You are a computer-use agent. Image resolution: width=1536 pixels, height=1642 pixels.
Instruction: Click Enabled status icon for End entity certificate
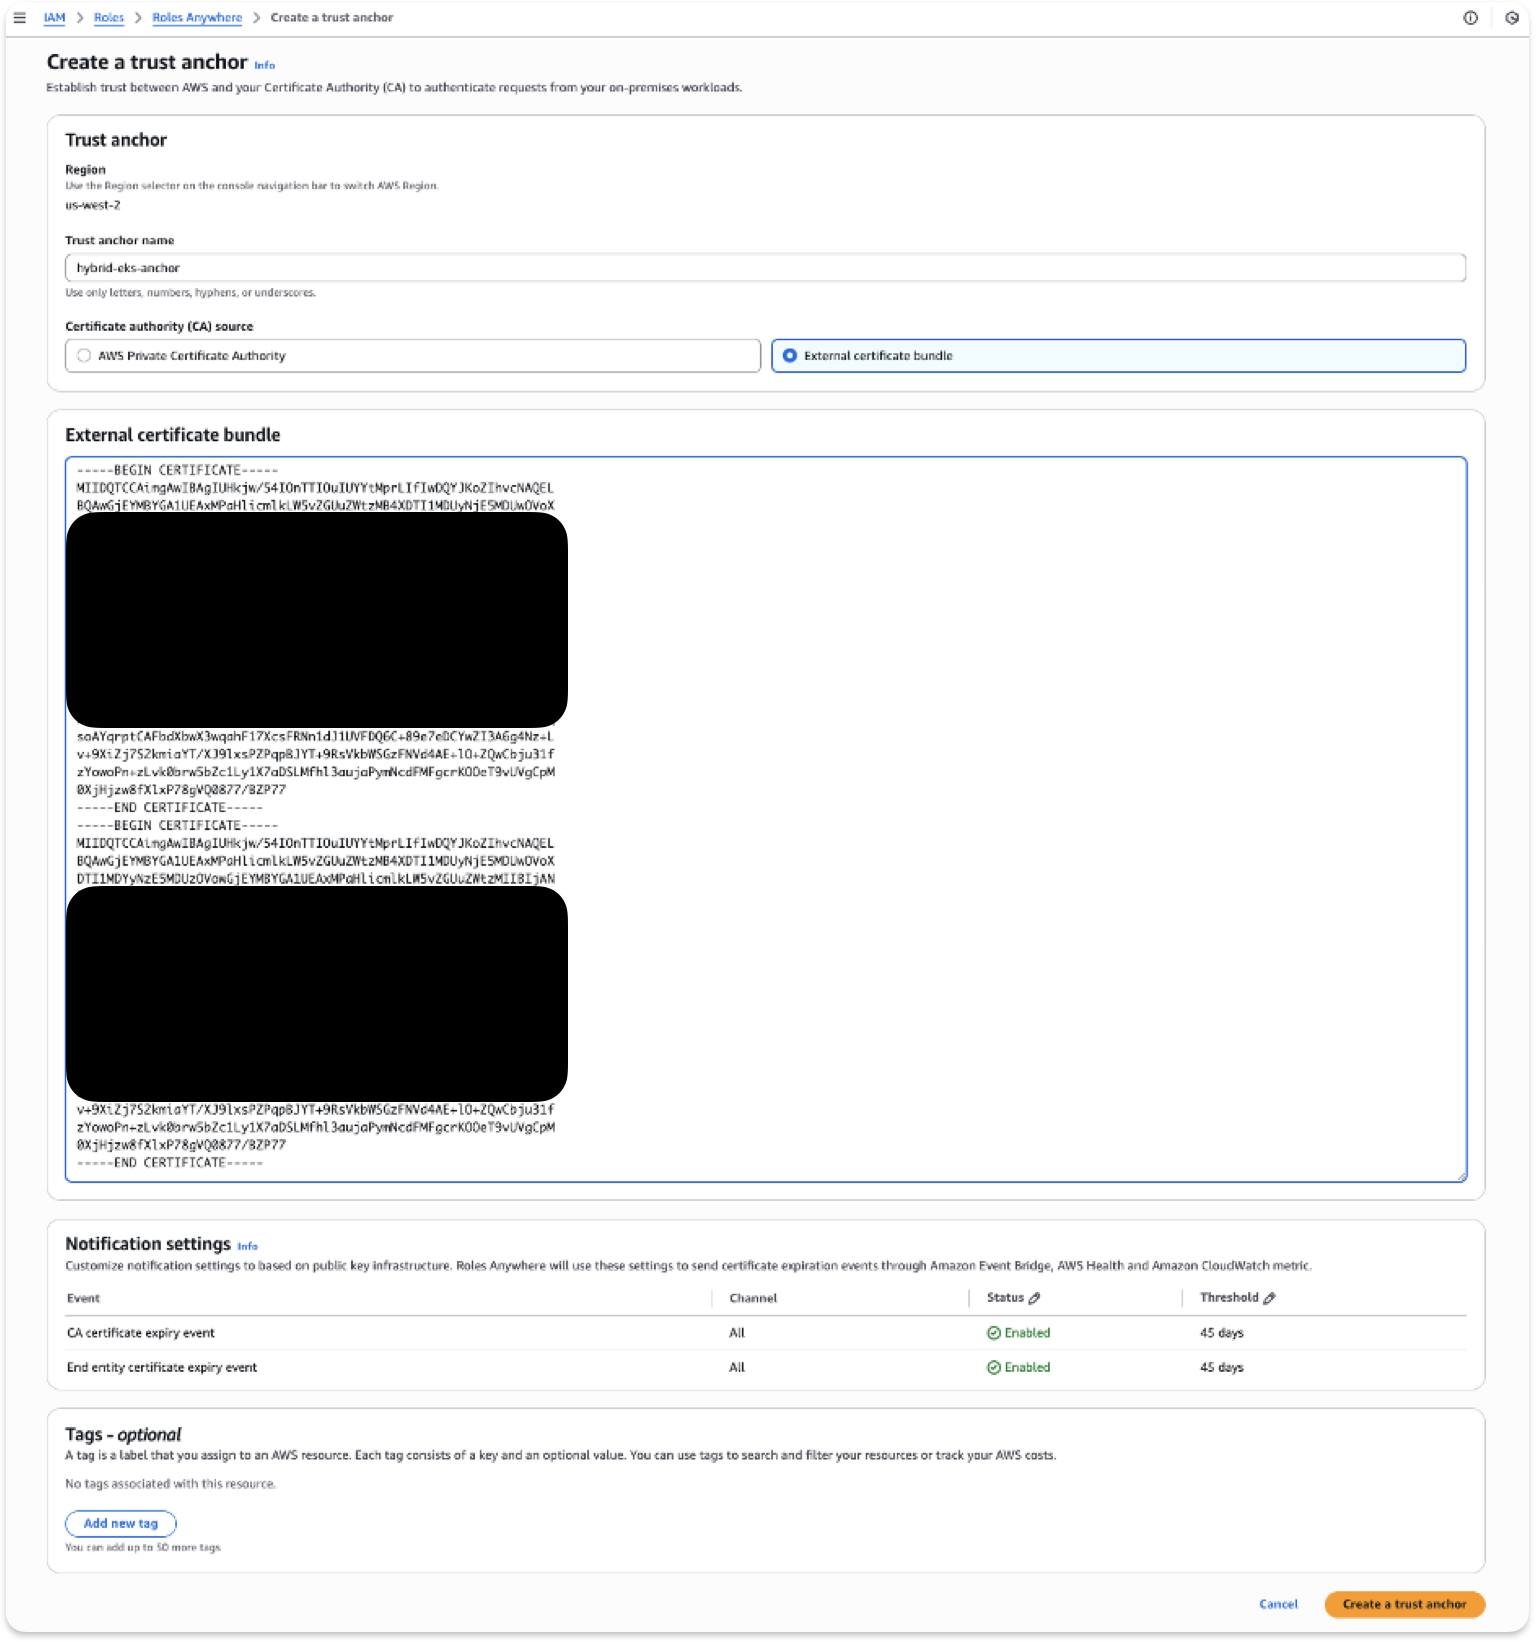click(994, 1368)
